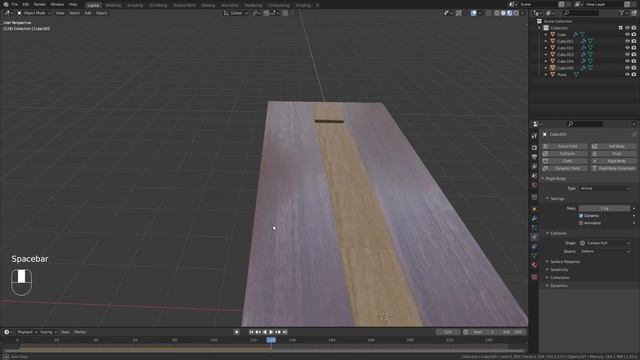
Task: Open the Edit menu
Action: pos(26,4)
